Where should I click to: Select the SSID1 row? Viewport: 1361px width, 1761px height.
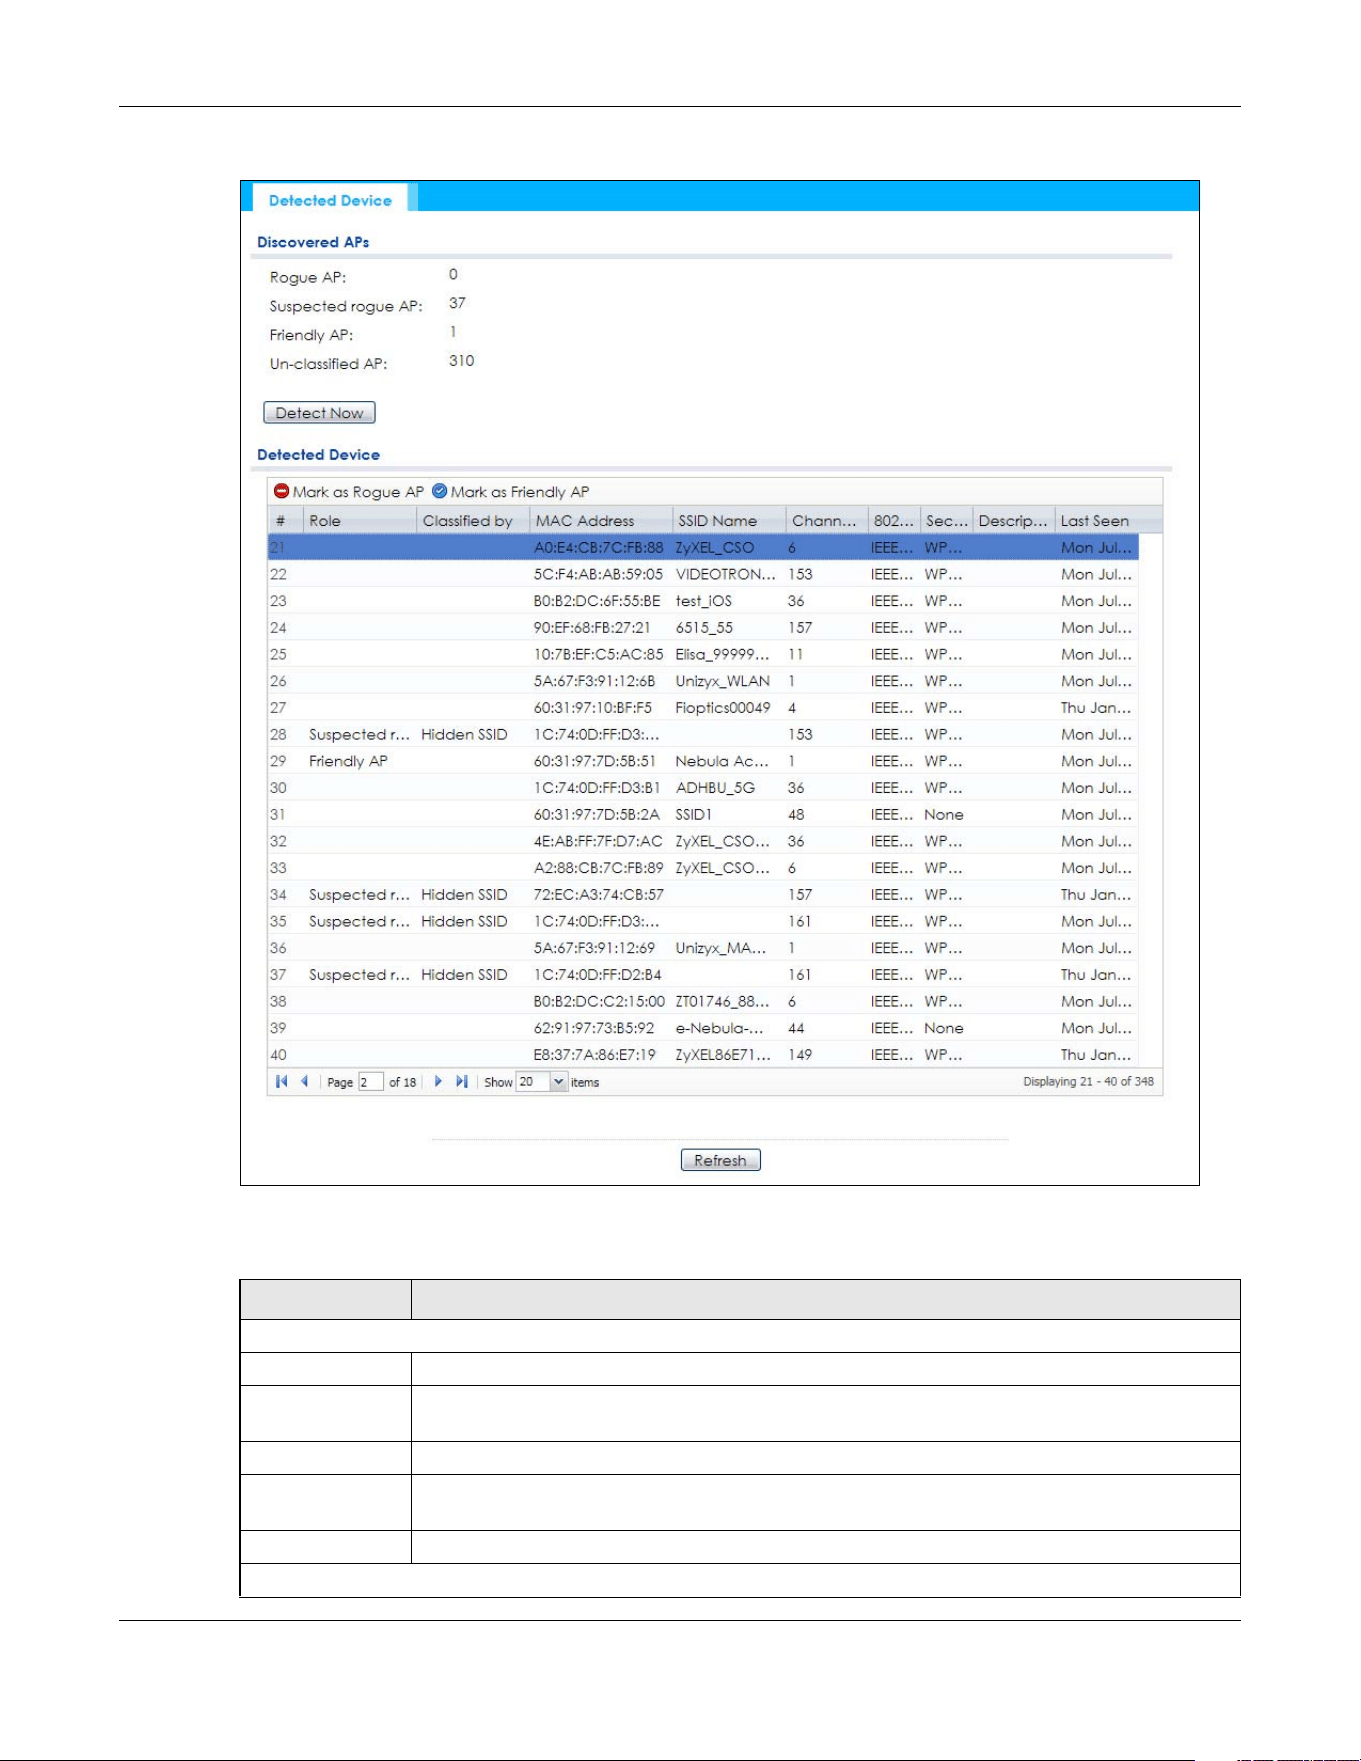coord(703,814)
